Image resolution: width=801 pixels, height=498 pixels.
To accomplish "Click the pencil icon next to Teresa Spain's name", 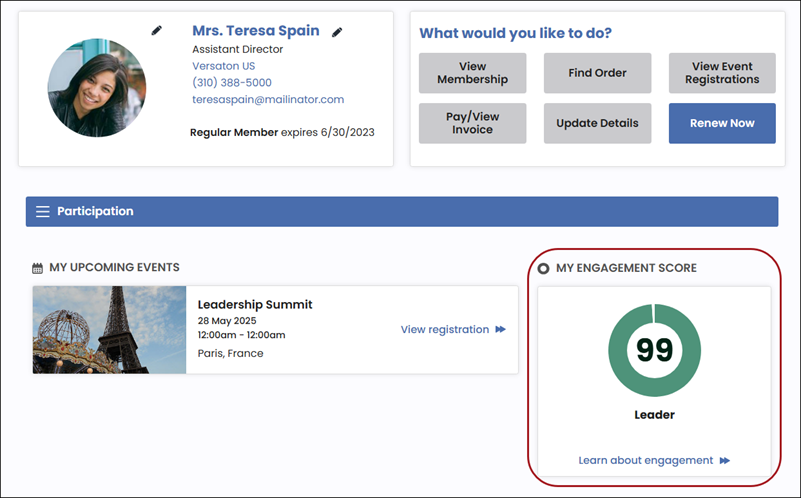I will tap(337, 33).
